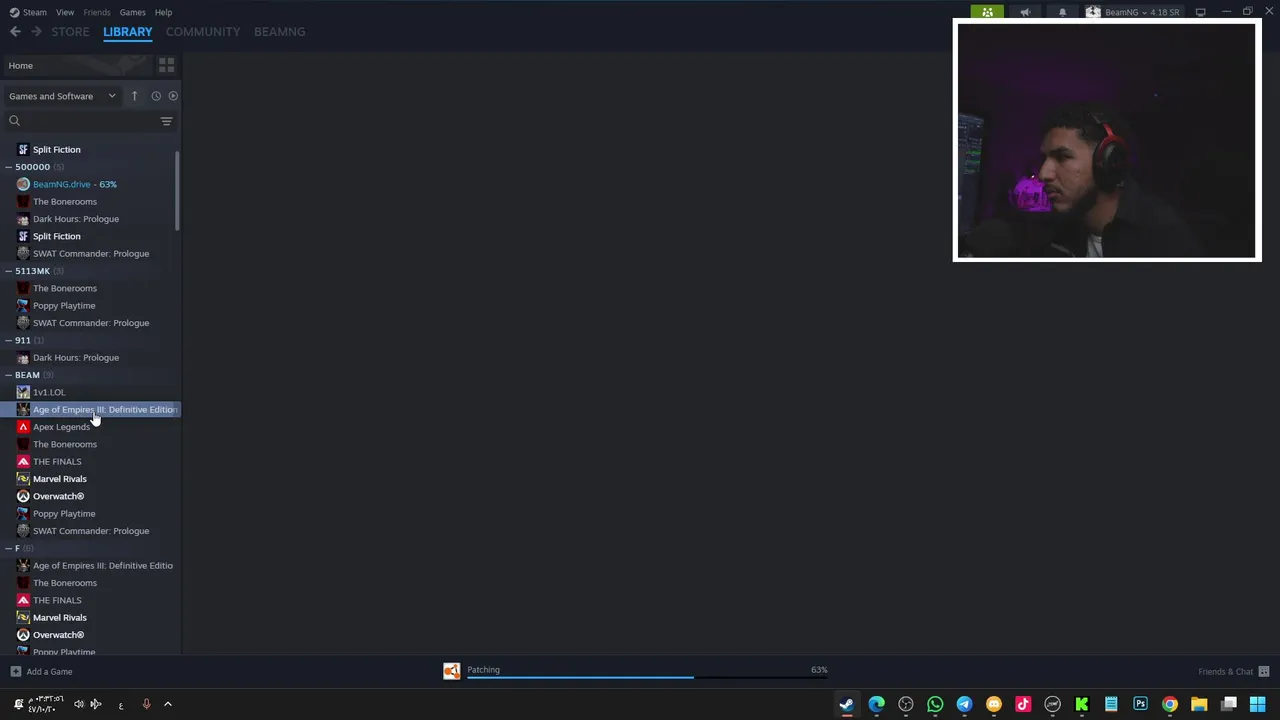Open Telegram from the taskbar
This screenshot has width=1280, height=720.
click(964, 704)
